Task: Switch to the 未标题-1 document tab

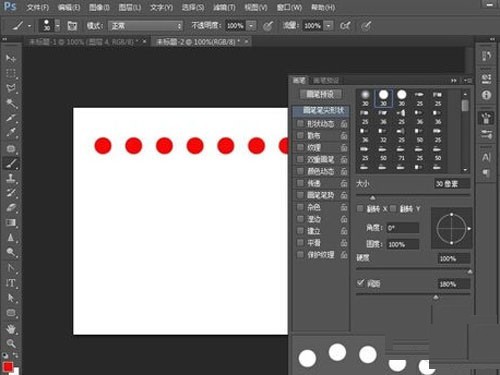Action: point(82,42)
